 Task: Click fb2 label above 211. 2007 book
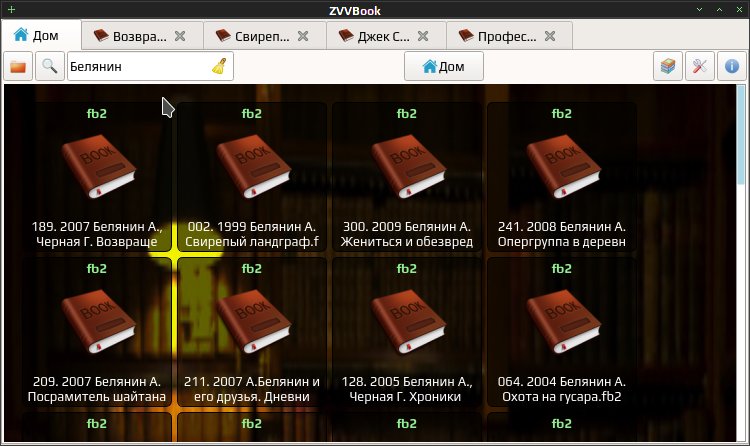point(252,268)
